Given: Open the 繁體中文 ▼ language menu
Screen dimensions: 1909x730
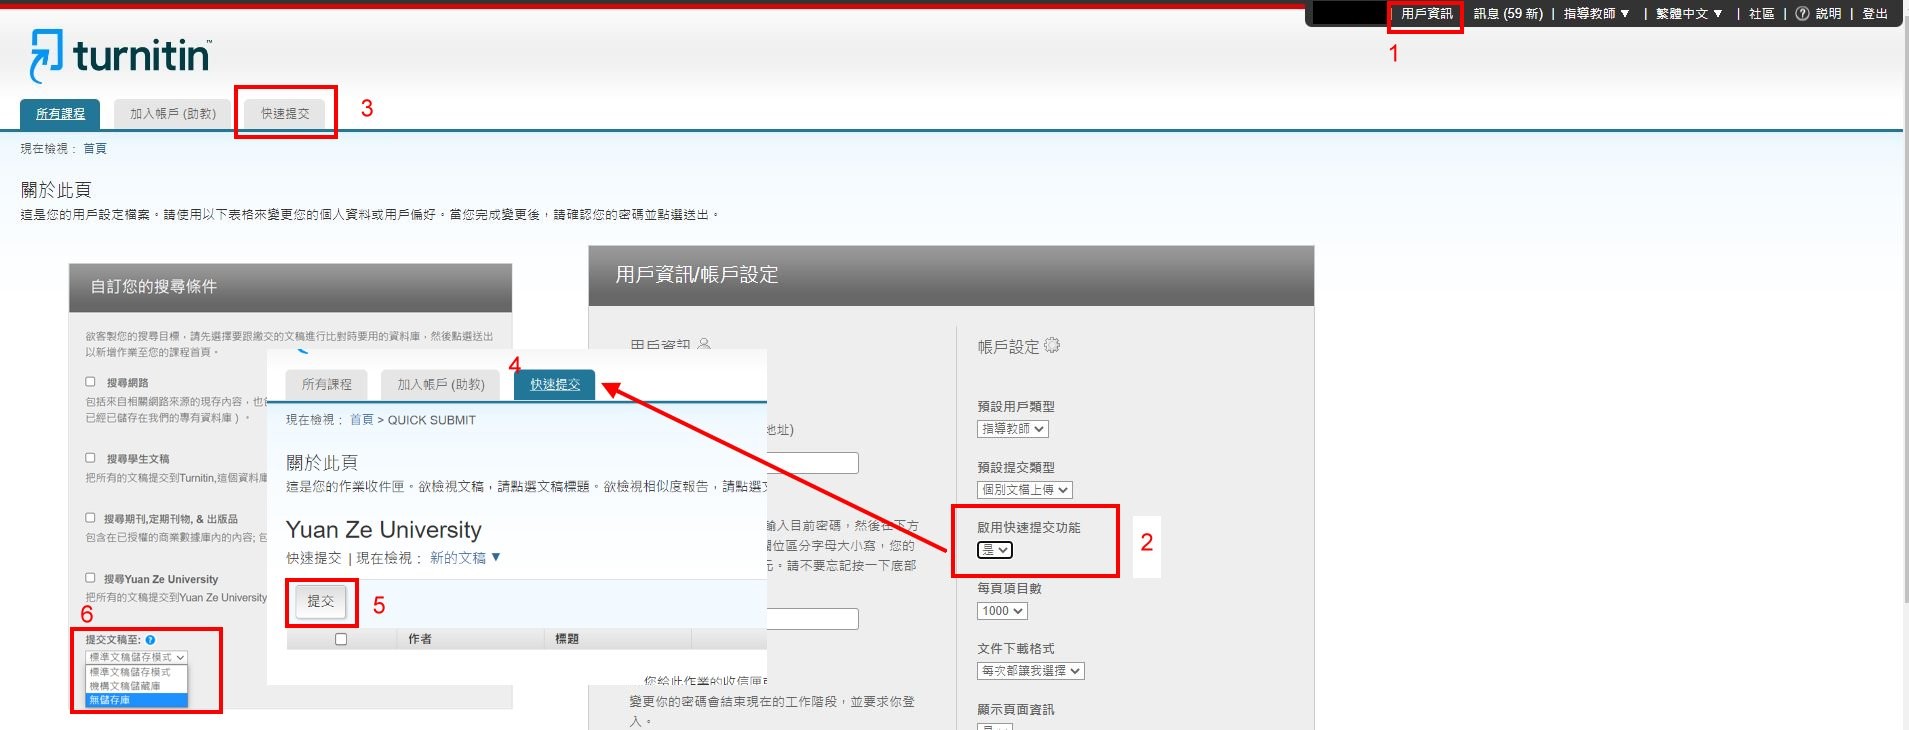Looking at the screenshot, I should click(1690, 13).
